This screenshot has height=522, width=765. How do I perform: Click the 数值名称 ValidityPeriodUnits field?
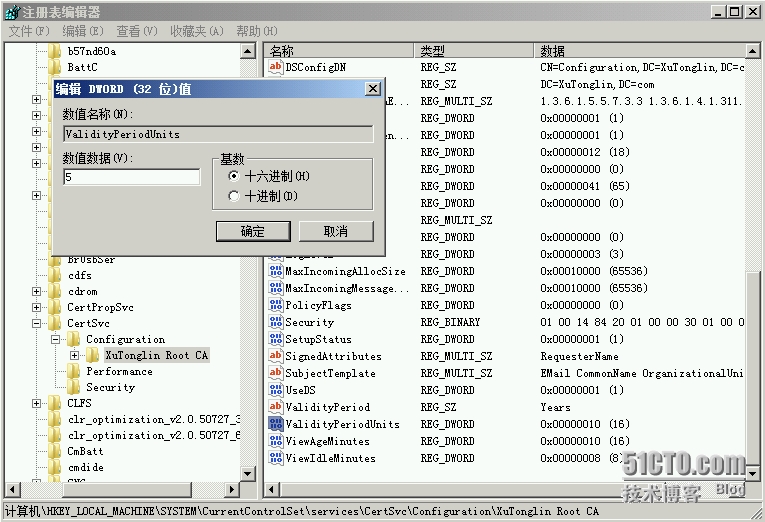[218, 134]
